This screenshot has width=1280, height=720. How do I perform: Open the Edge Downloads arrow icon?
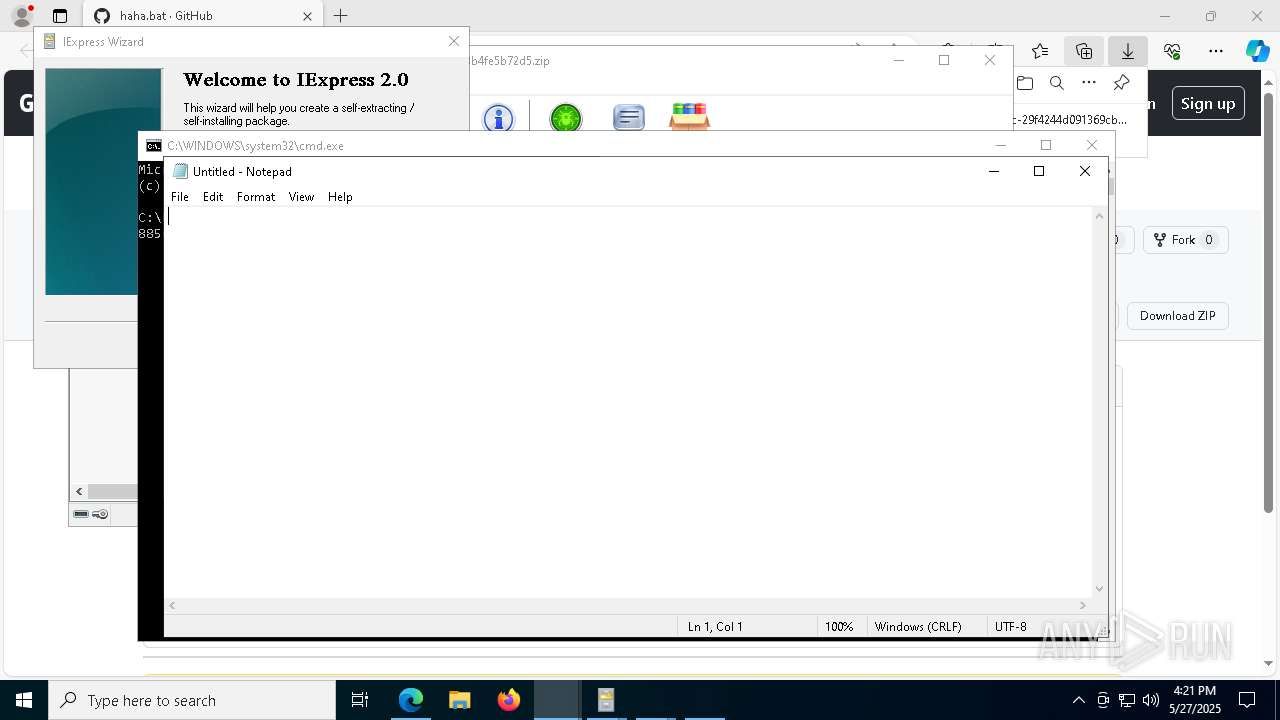(1128, 51)
